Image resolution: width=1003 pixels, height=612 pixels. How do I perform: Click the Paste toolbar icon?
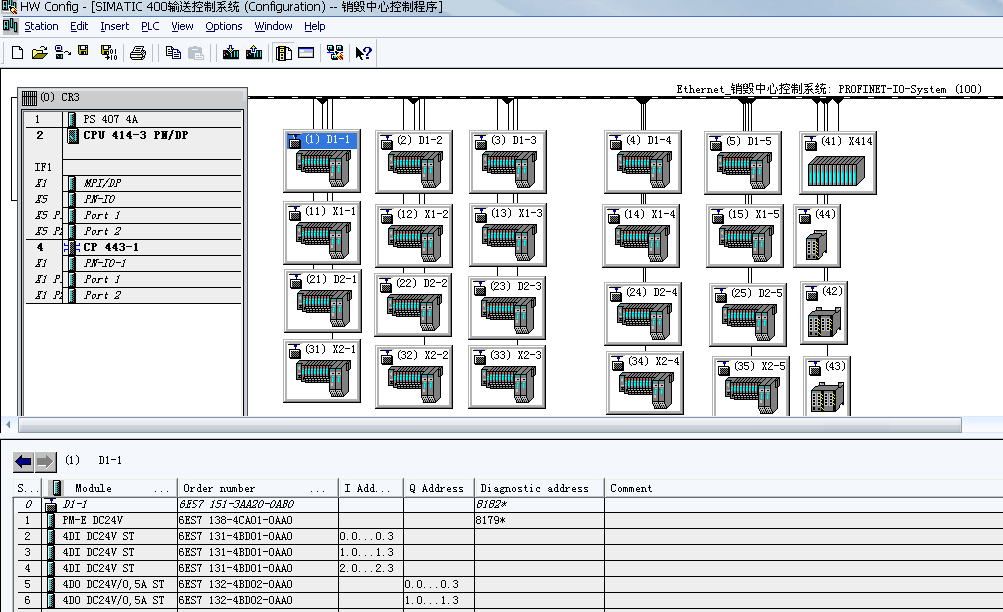(x=196, y=52)
